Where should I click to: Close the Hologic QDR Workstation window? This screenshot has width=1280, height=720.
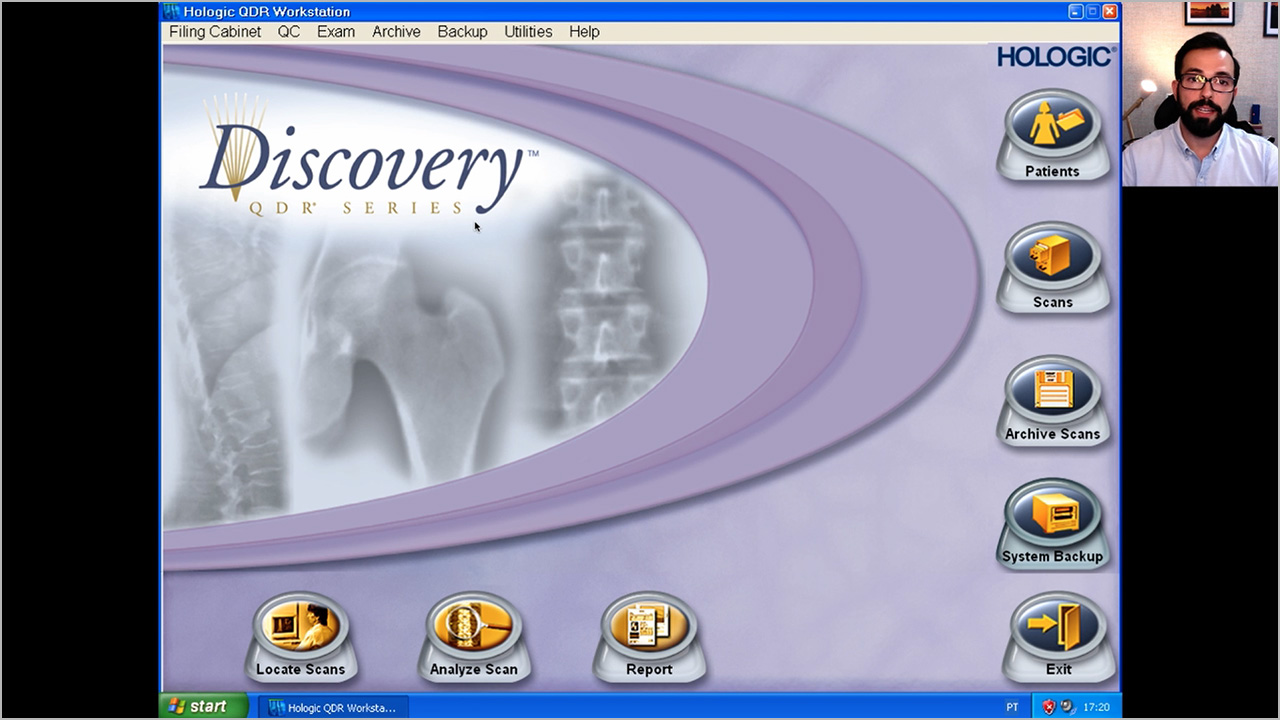[x=1109, y=12]
